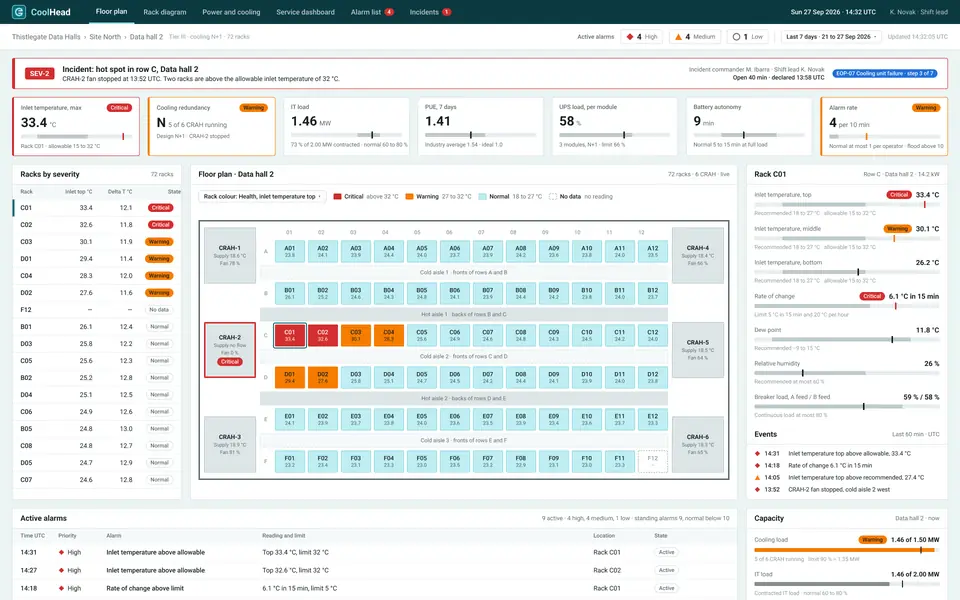Open EOP-07 Cooling unit failure procedure
960x600 pixels.
[885, 73]
